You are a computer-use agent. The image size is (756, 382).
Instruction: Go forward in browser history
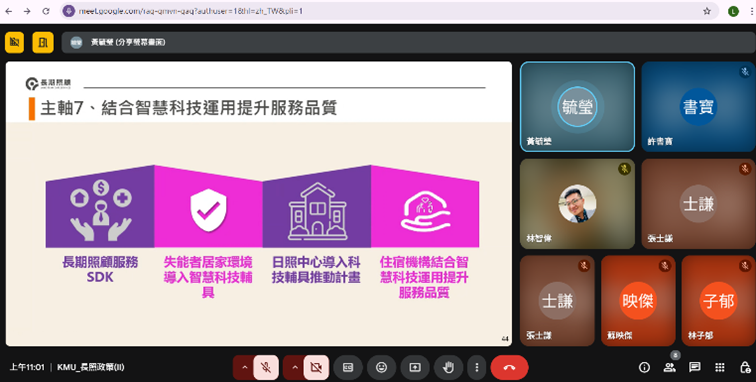pos(27,11)
